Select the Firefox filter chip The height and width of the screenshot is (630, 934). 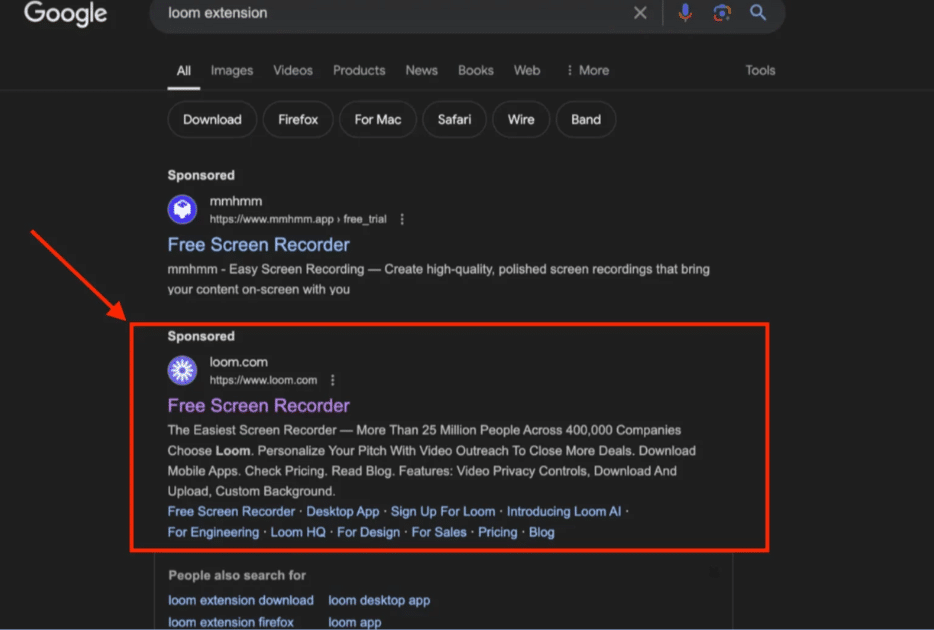298,119
